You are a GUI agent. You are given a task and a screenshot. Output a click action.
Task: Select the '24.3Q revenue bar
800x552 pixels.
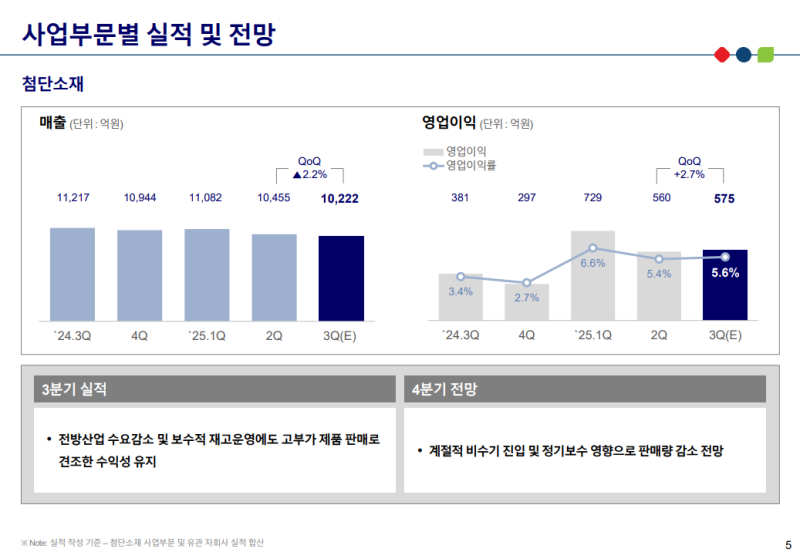73,274
